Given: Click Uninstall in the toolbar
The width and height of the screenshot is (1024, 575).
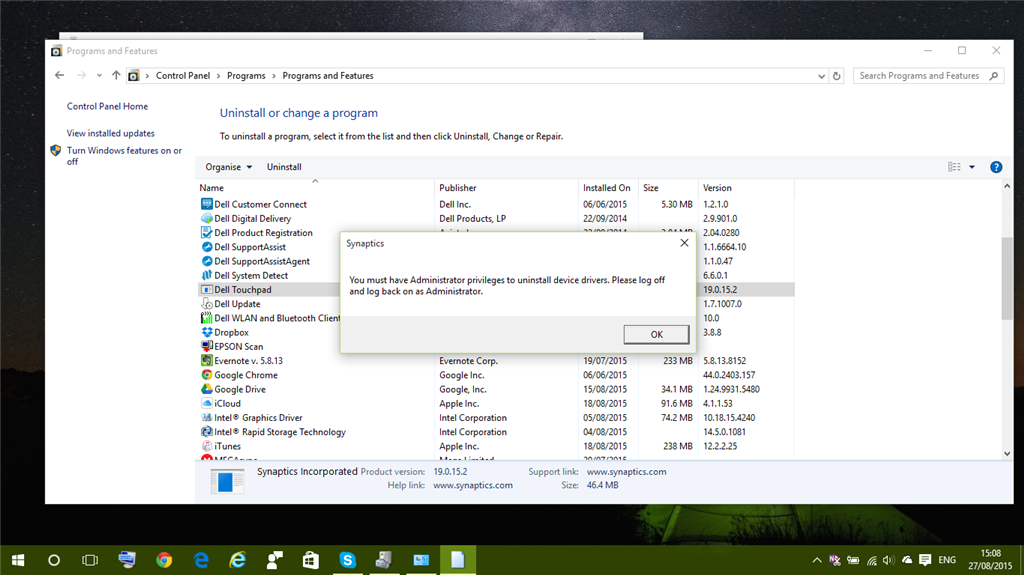Looking at the screenshot, I should click(284, 167).
